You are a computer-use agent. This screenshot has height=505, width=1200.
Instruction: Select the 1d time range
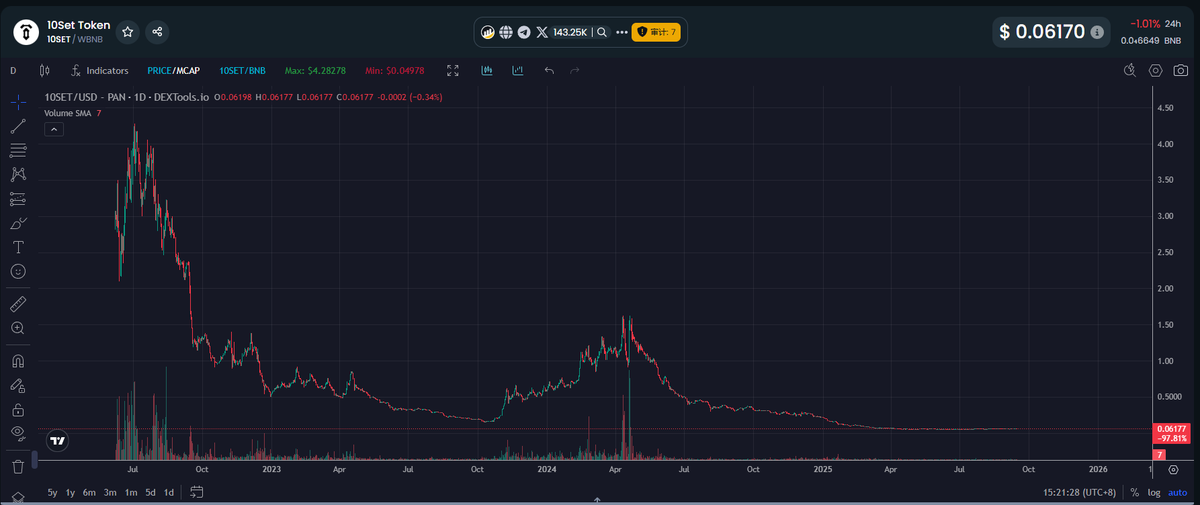click(169, 492)
